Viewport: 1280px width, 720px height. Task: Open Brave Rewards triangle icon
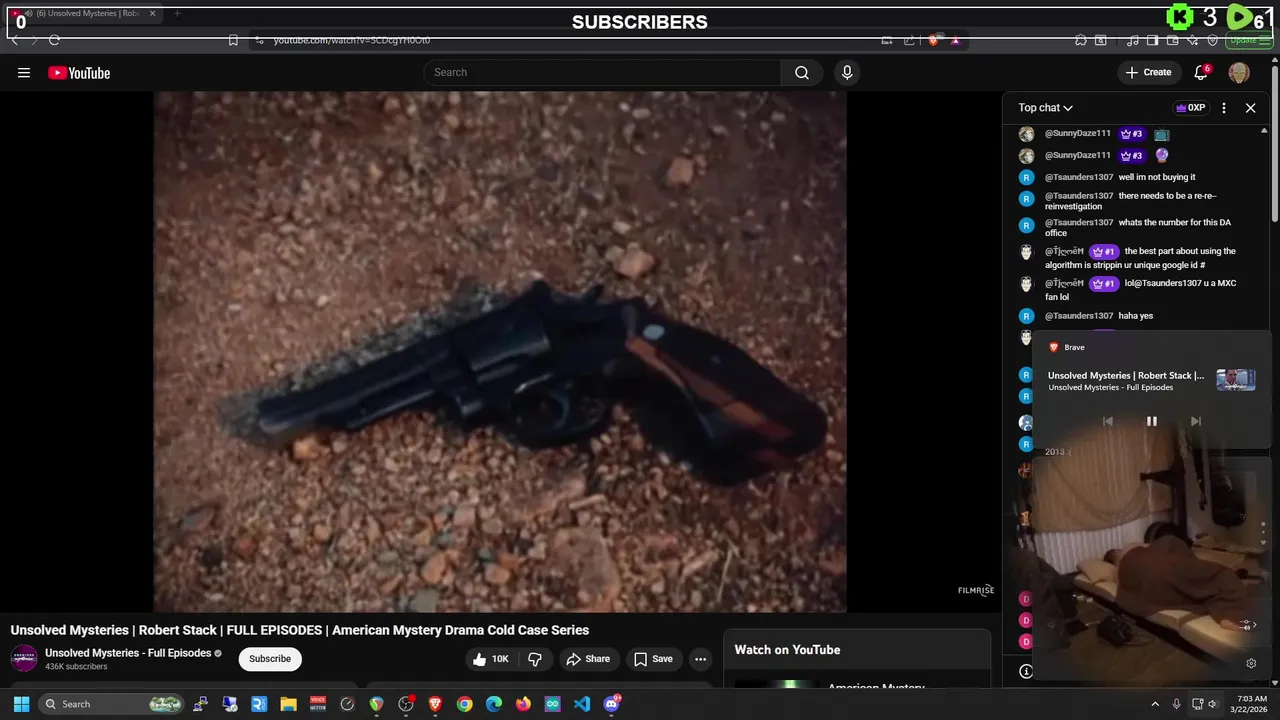point(955,40)
